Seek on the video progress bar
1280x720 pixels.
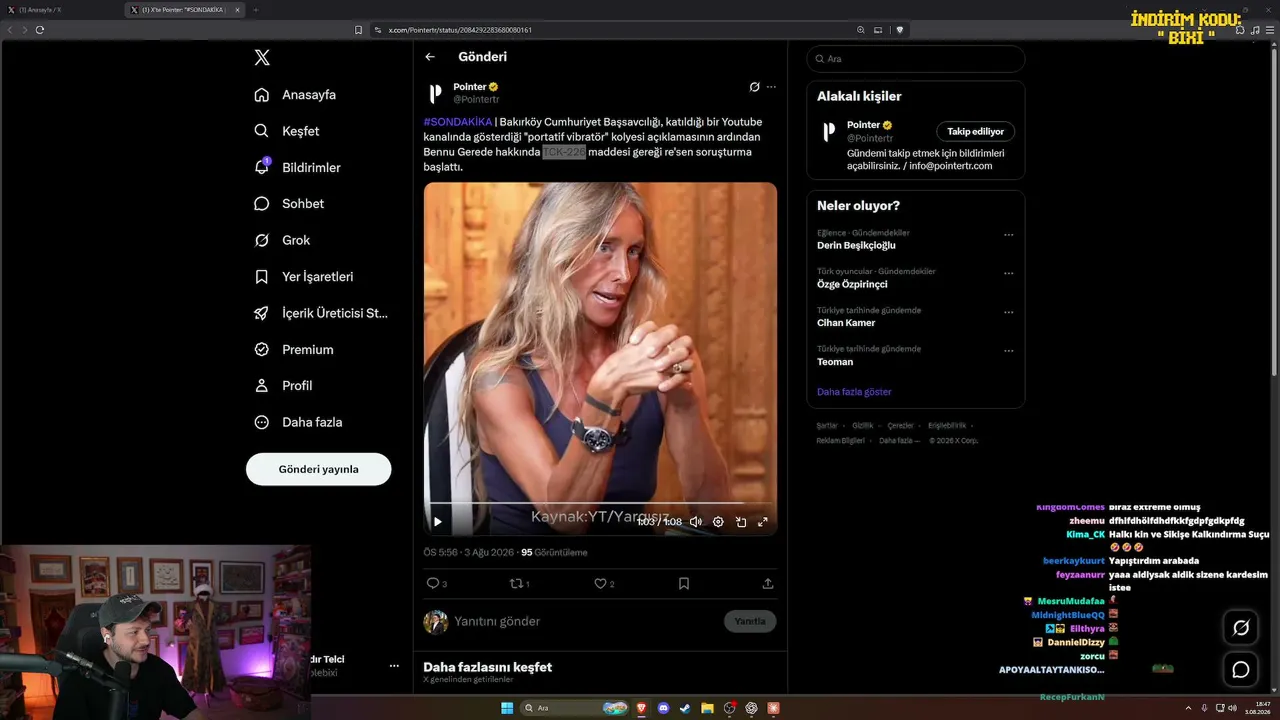600,503
